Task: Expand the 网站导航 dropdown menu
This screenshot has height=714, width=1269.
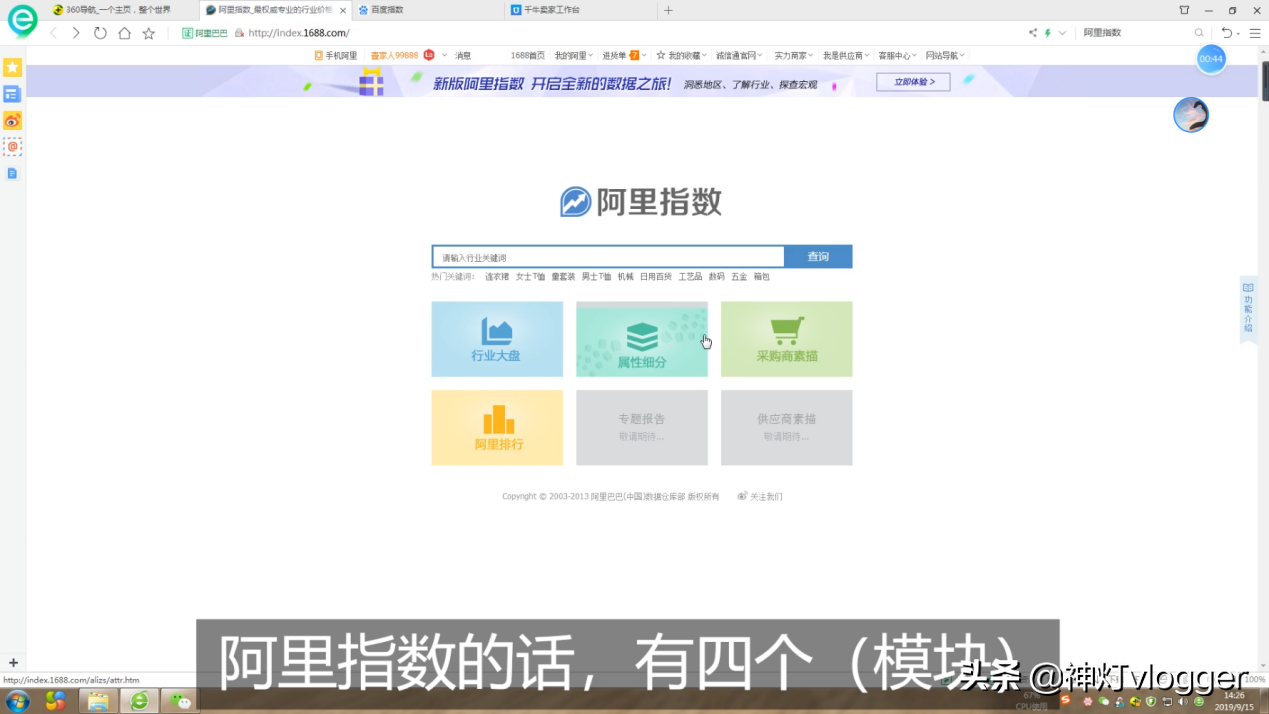Action: click(944, 56)
